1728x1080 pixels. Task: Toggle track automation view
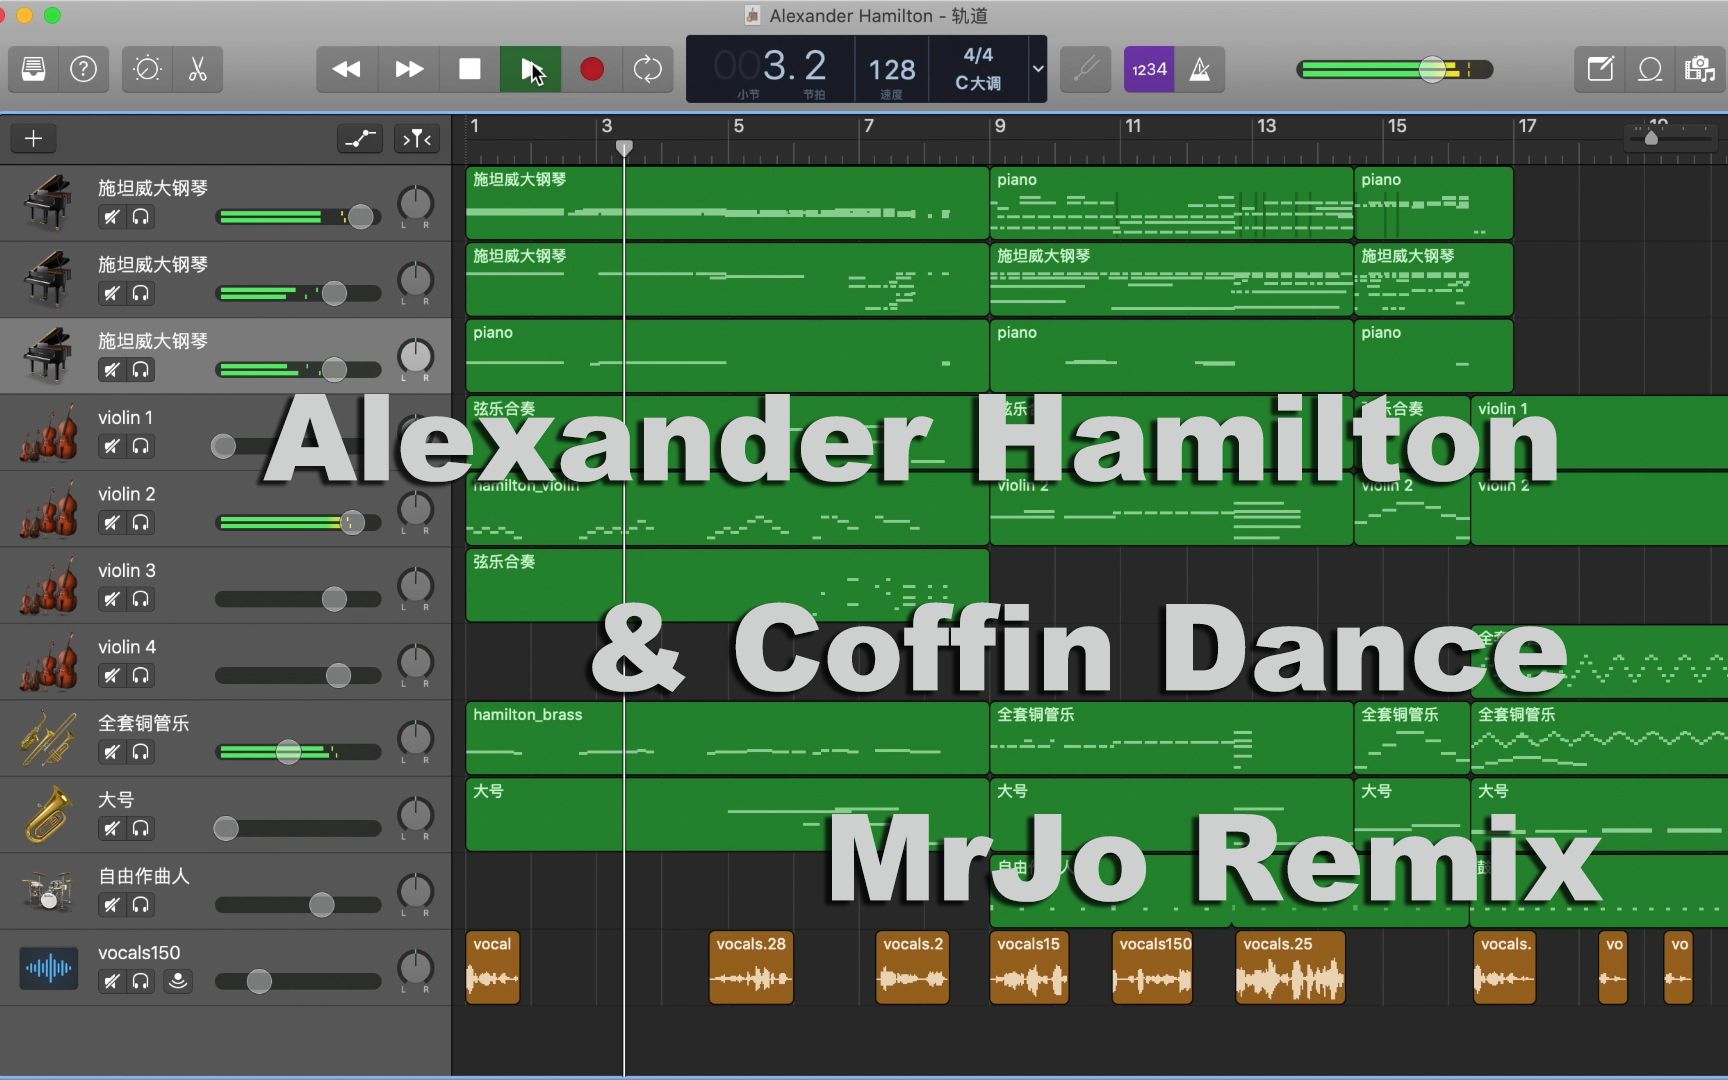(x=360, y=138)
